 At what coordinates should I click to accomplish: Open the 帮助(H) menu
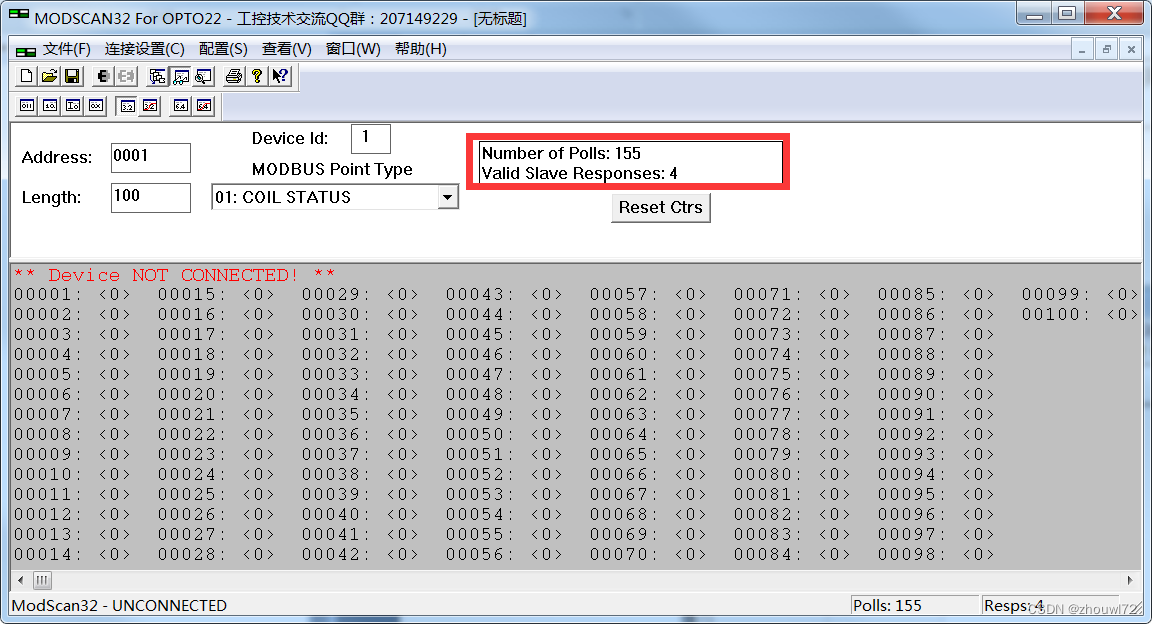click(x=421, y=49)
